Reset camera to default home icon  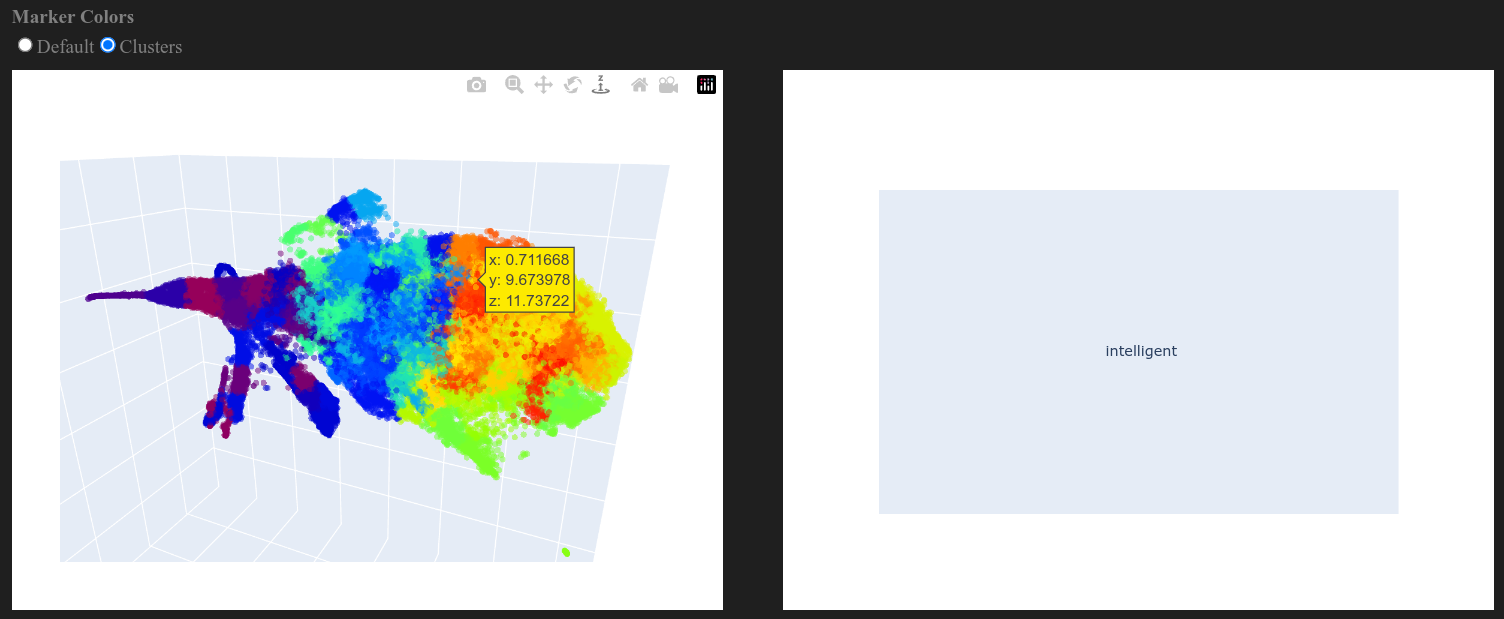click(639, 85)
